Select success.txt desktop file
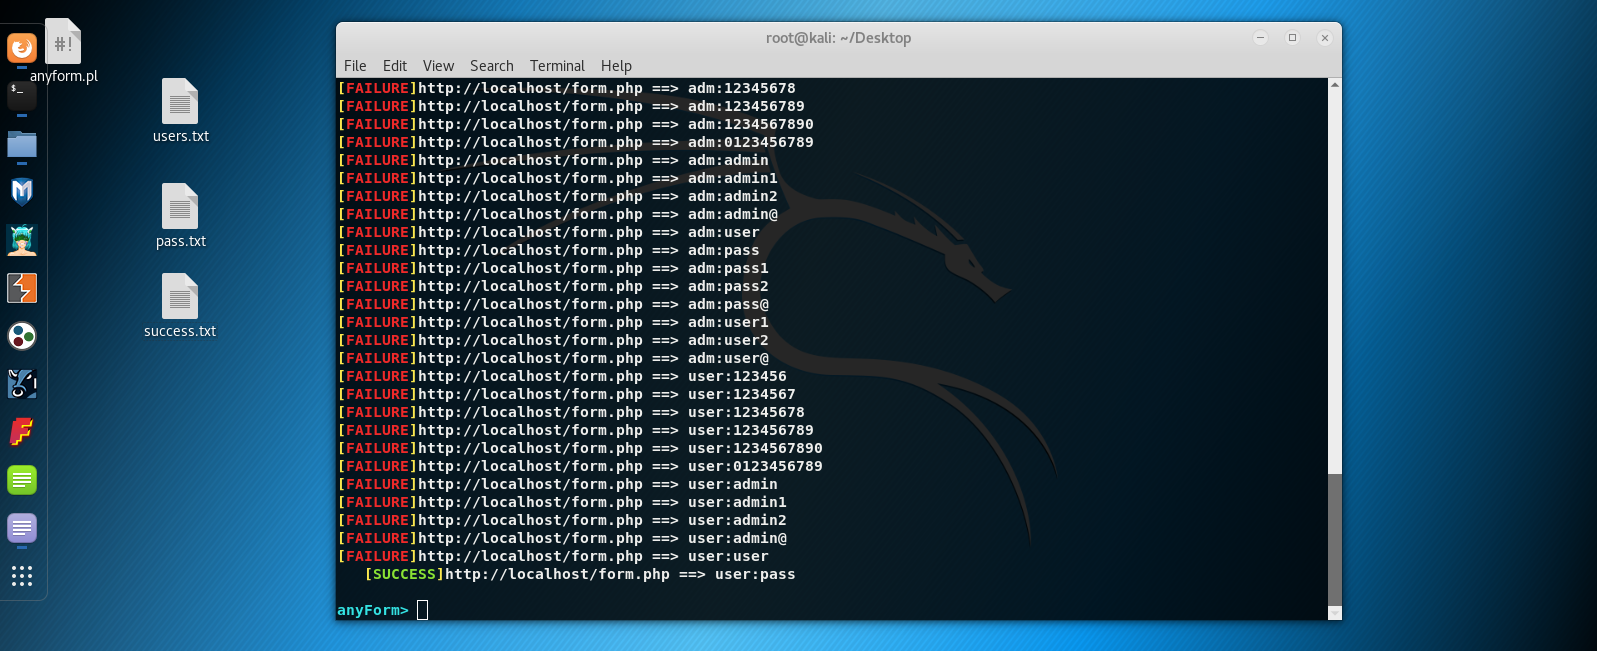1597x651 pixels. coord(180,306)
